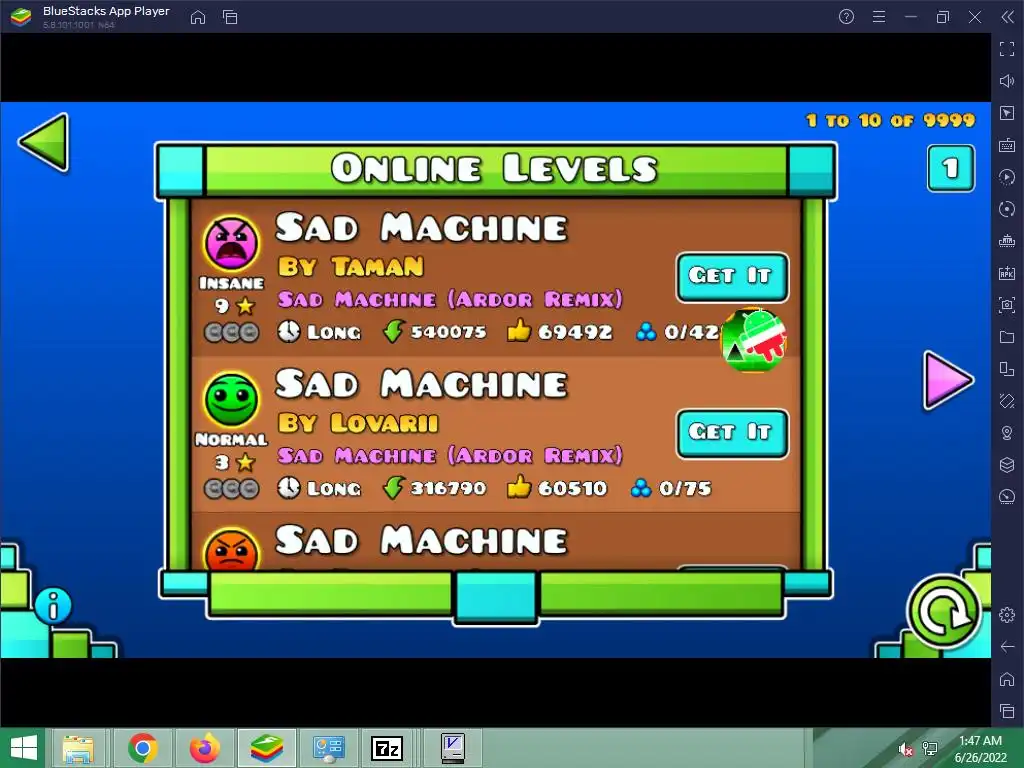
Task: Open the memory trim icon
Action: [1007, 241]
